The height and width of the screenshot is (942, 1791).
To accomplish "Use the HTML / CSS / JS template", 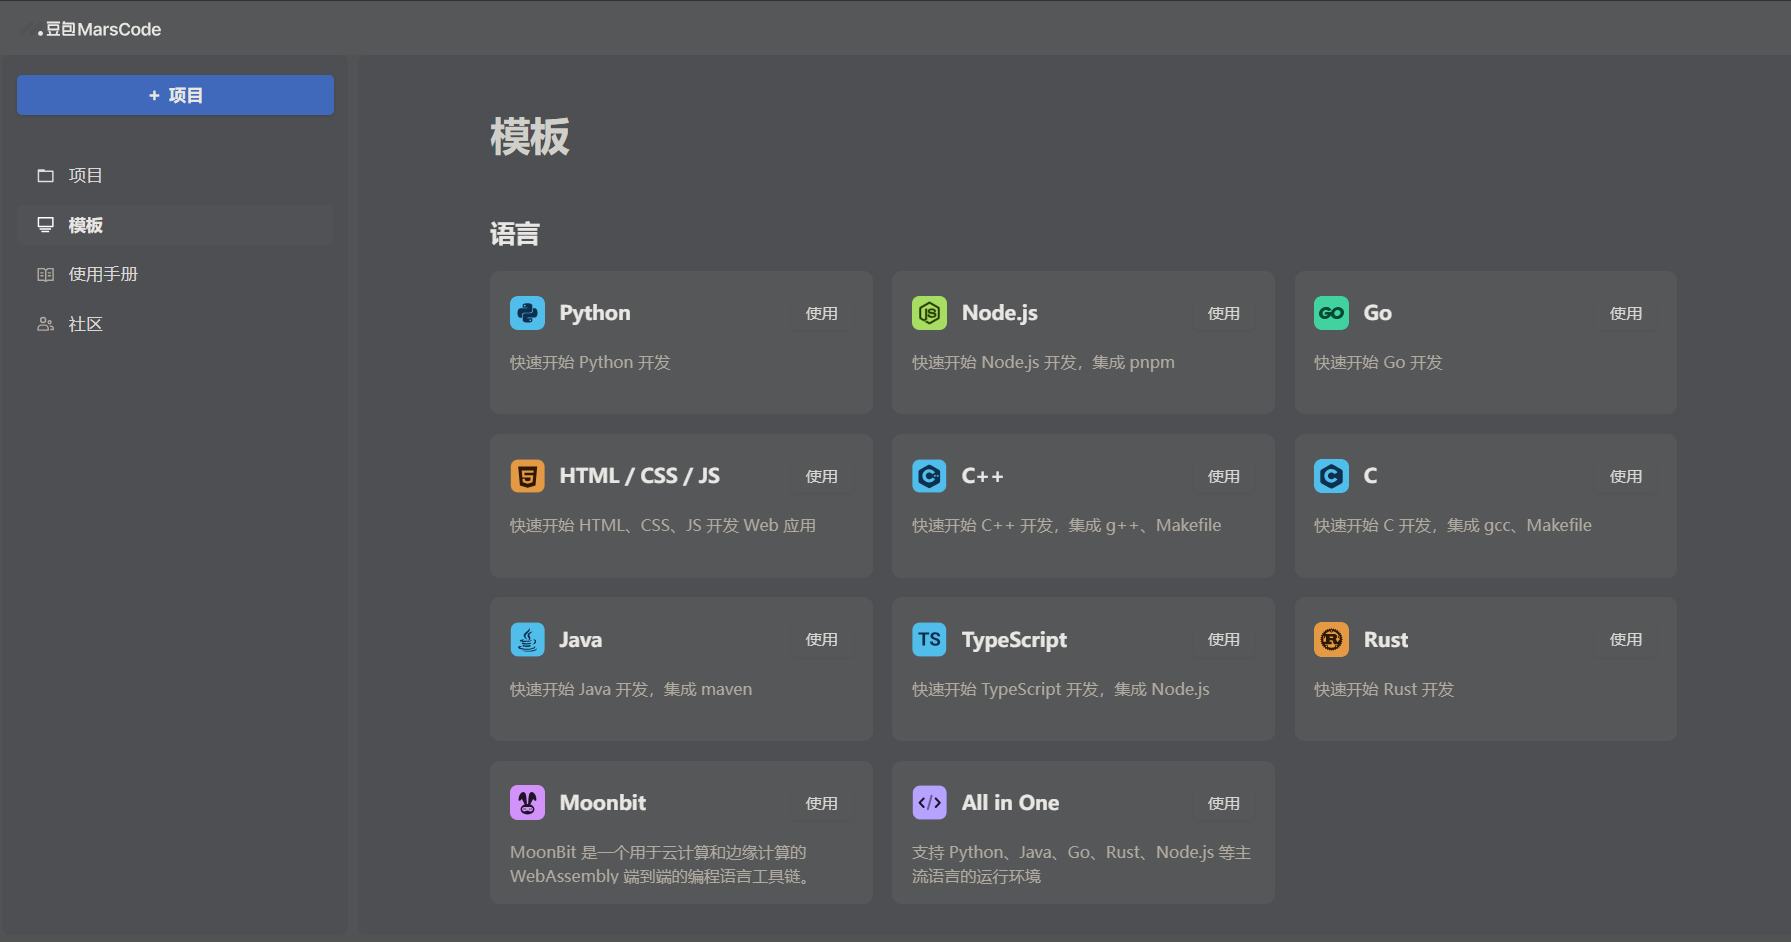I will coord(822,476).
